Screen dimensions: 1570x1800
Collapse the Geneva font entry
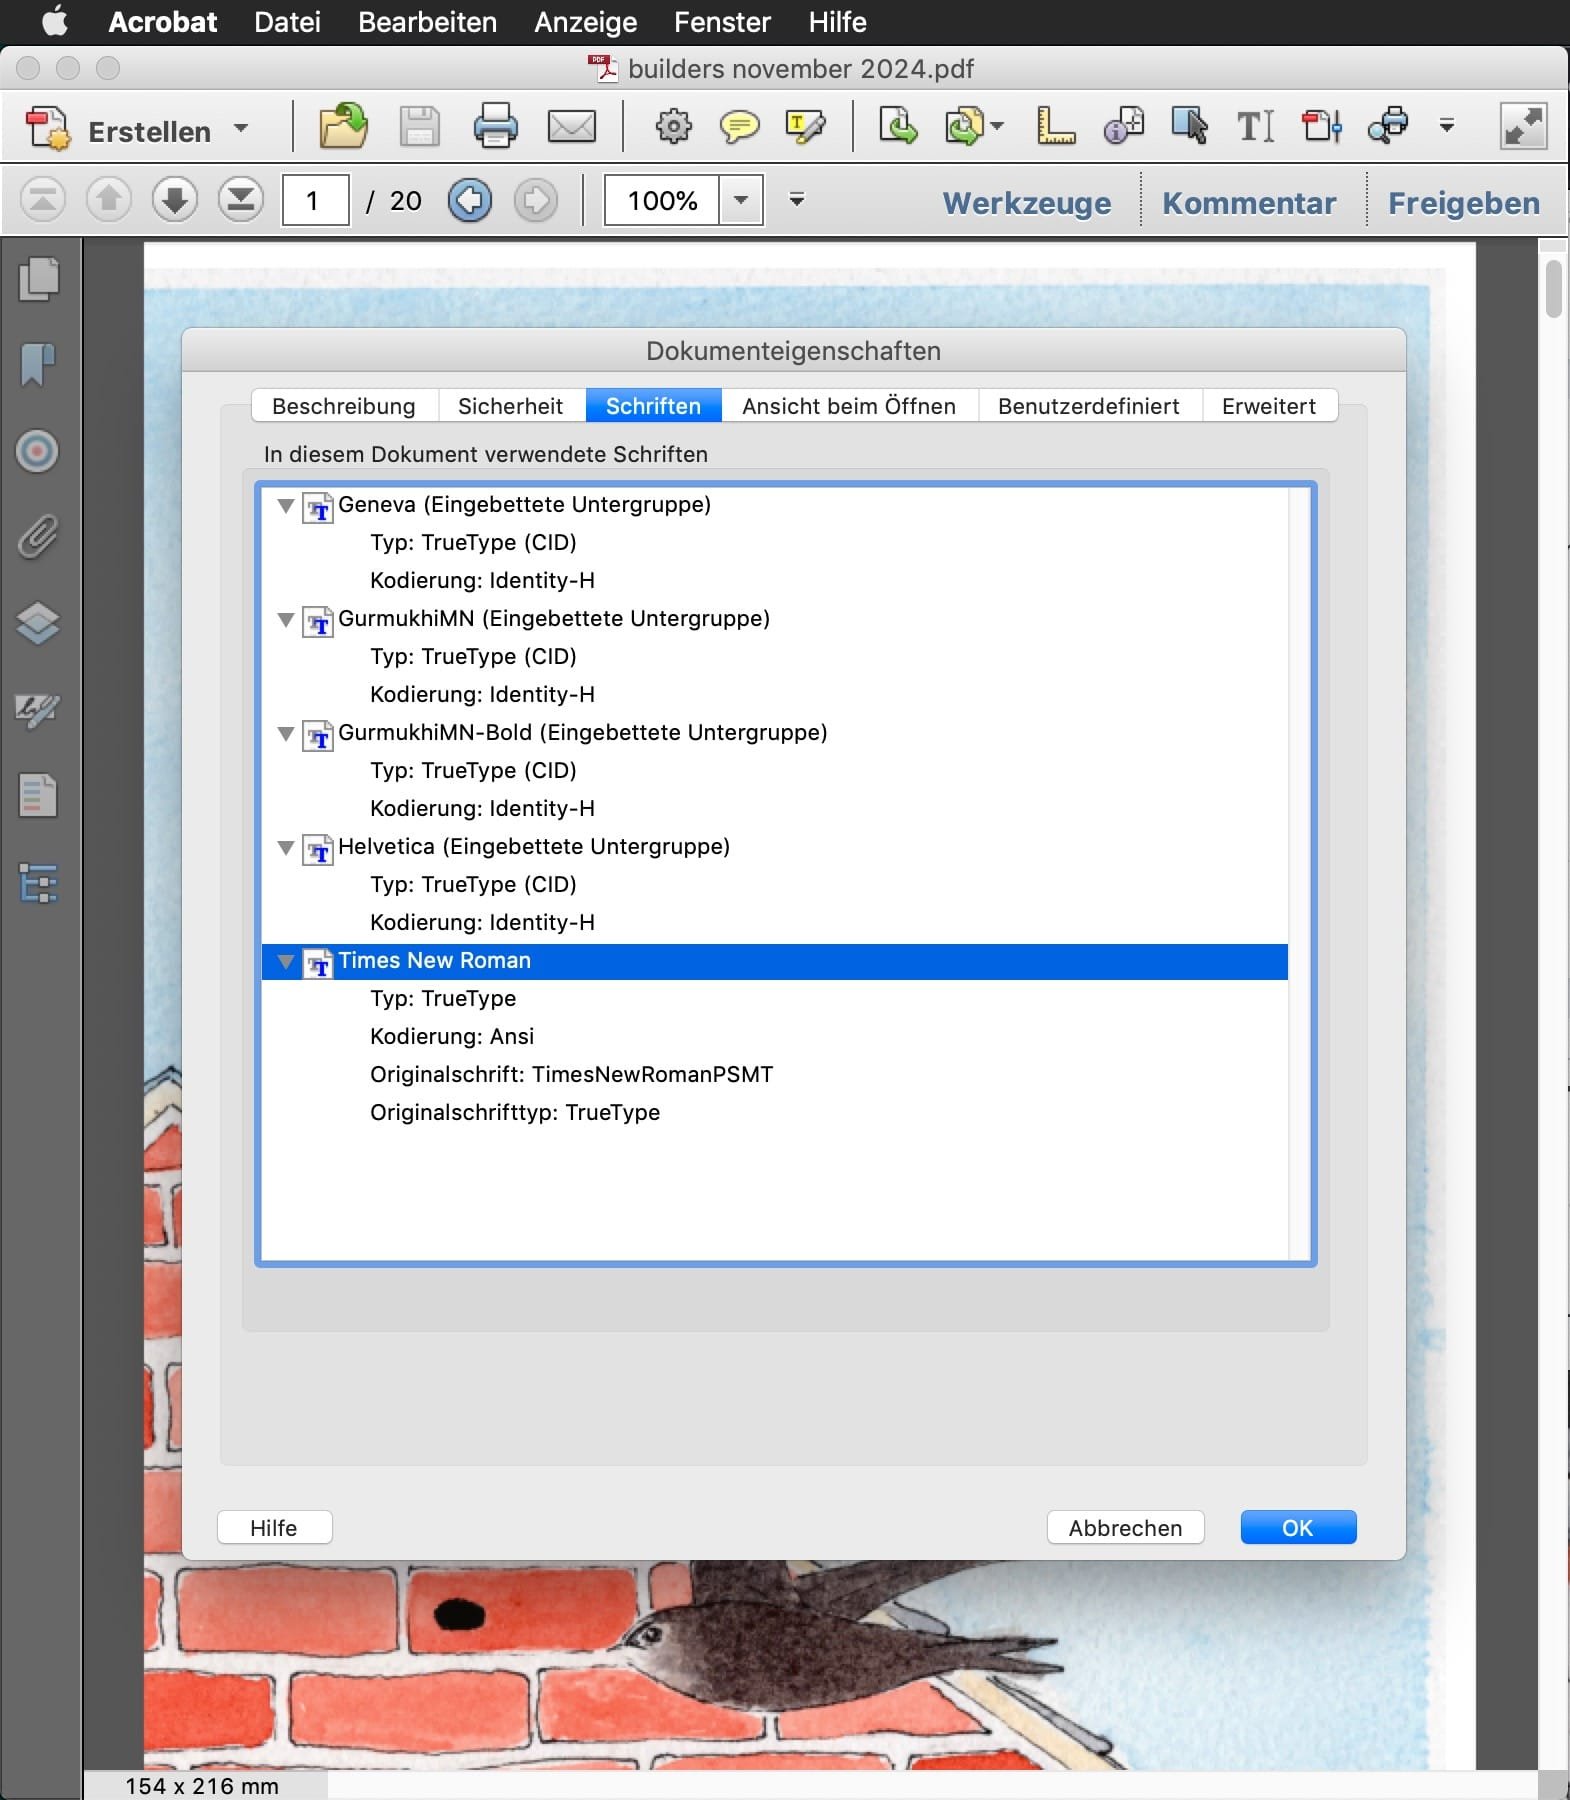coord(286,506)
